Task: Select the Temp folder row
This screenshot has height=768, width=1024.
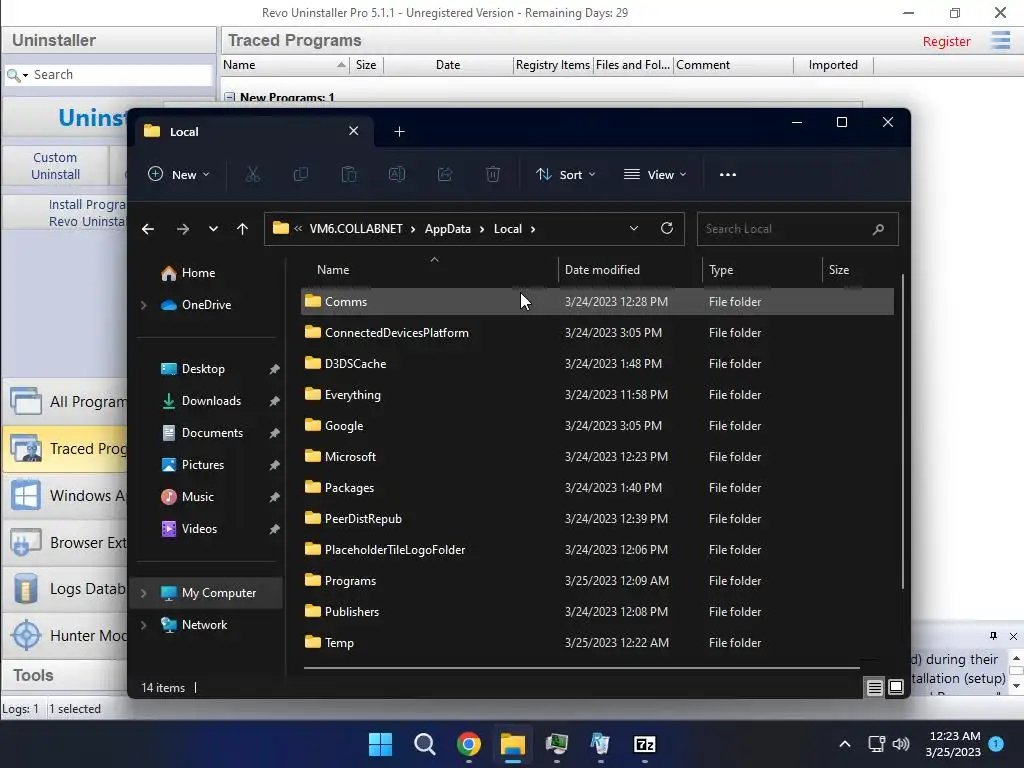Action: 597,643
